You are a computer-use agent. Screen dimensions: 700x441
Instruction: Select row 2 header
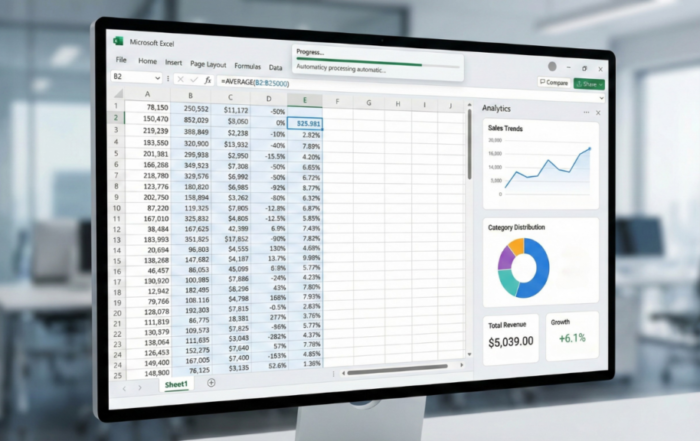(116, 117)
